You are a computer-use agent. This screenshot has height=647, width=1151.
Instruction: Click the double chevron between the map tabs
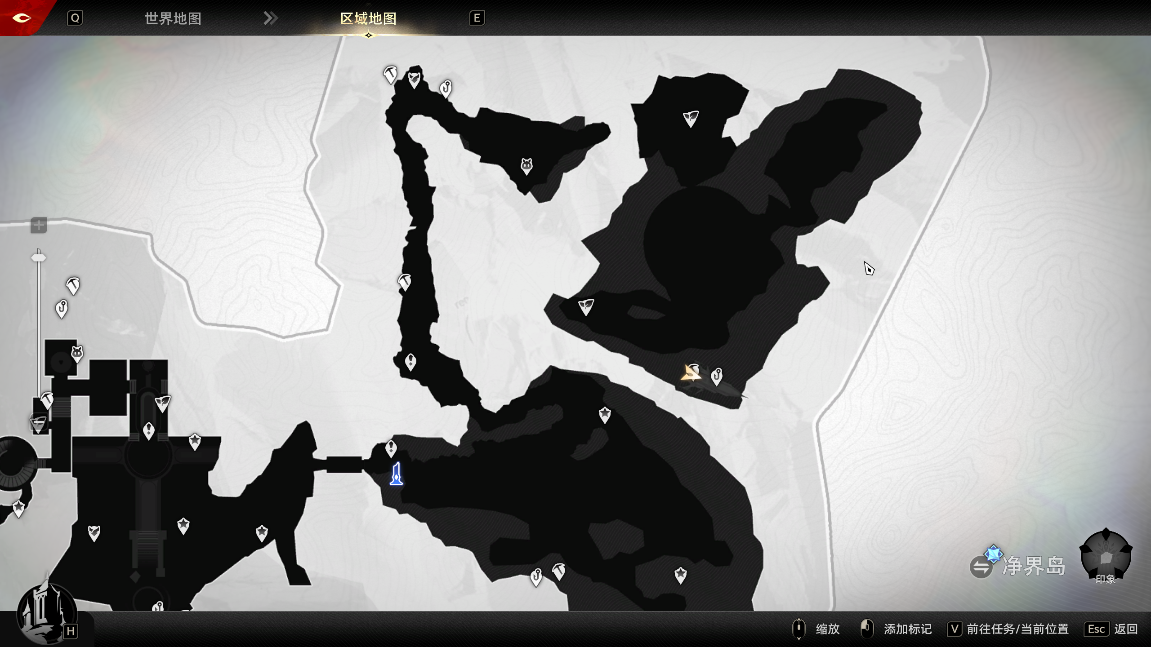[x=270, y=18]
